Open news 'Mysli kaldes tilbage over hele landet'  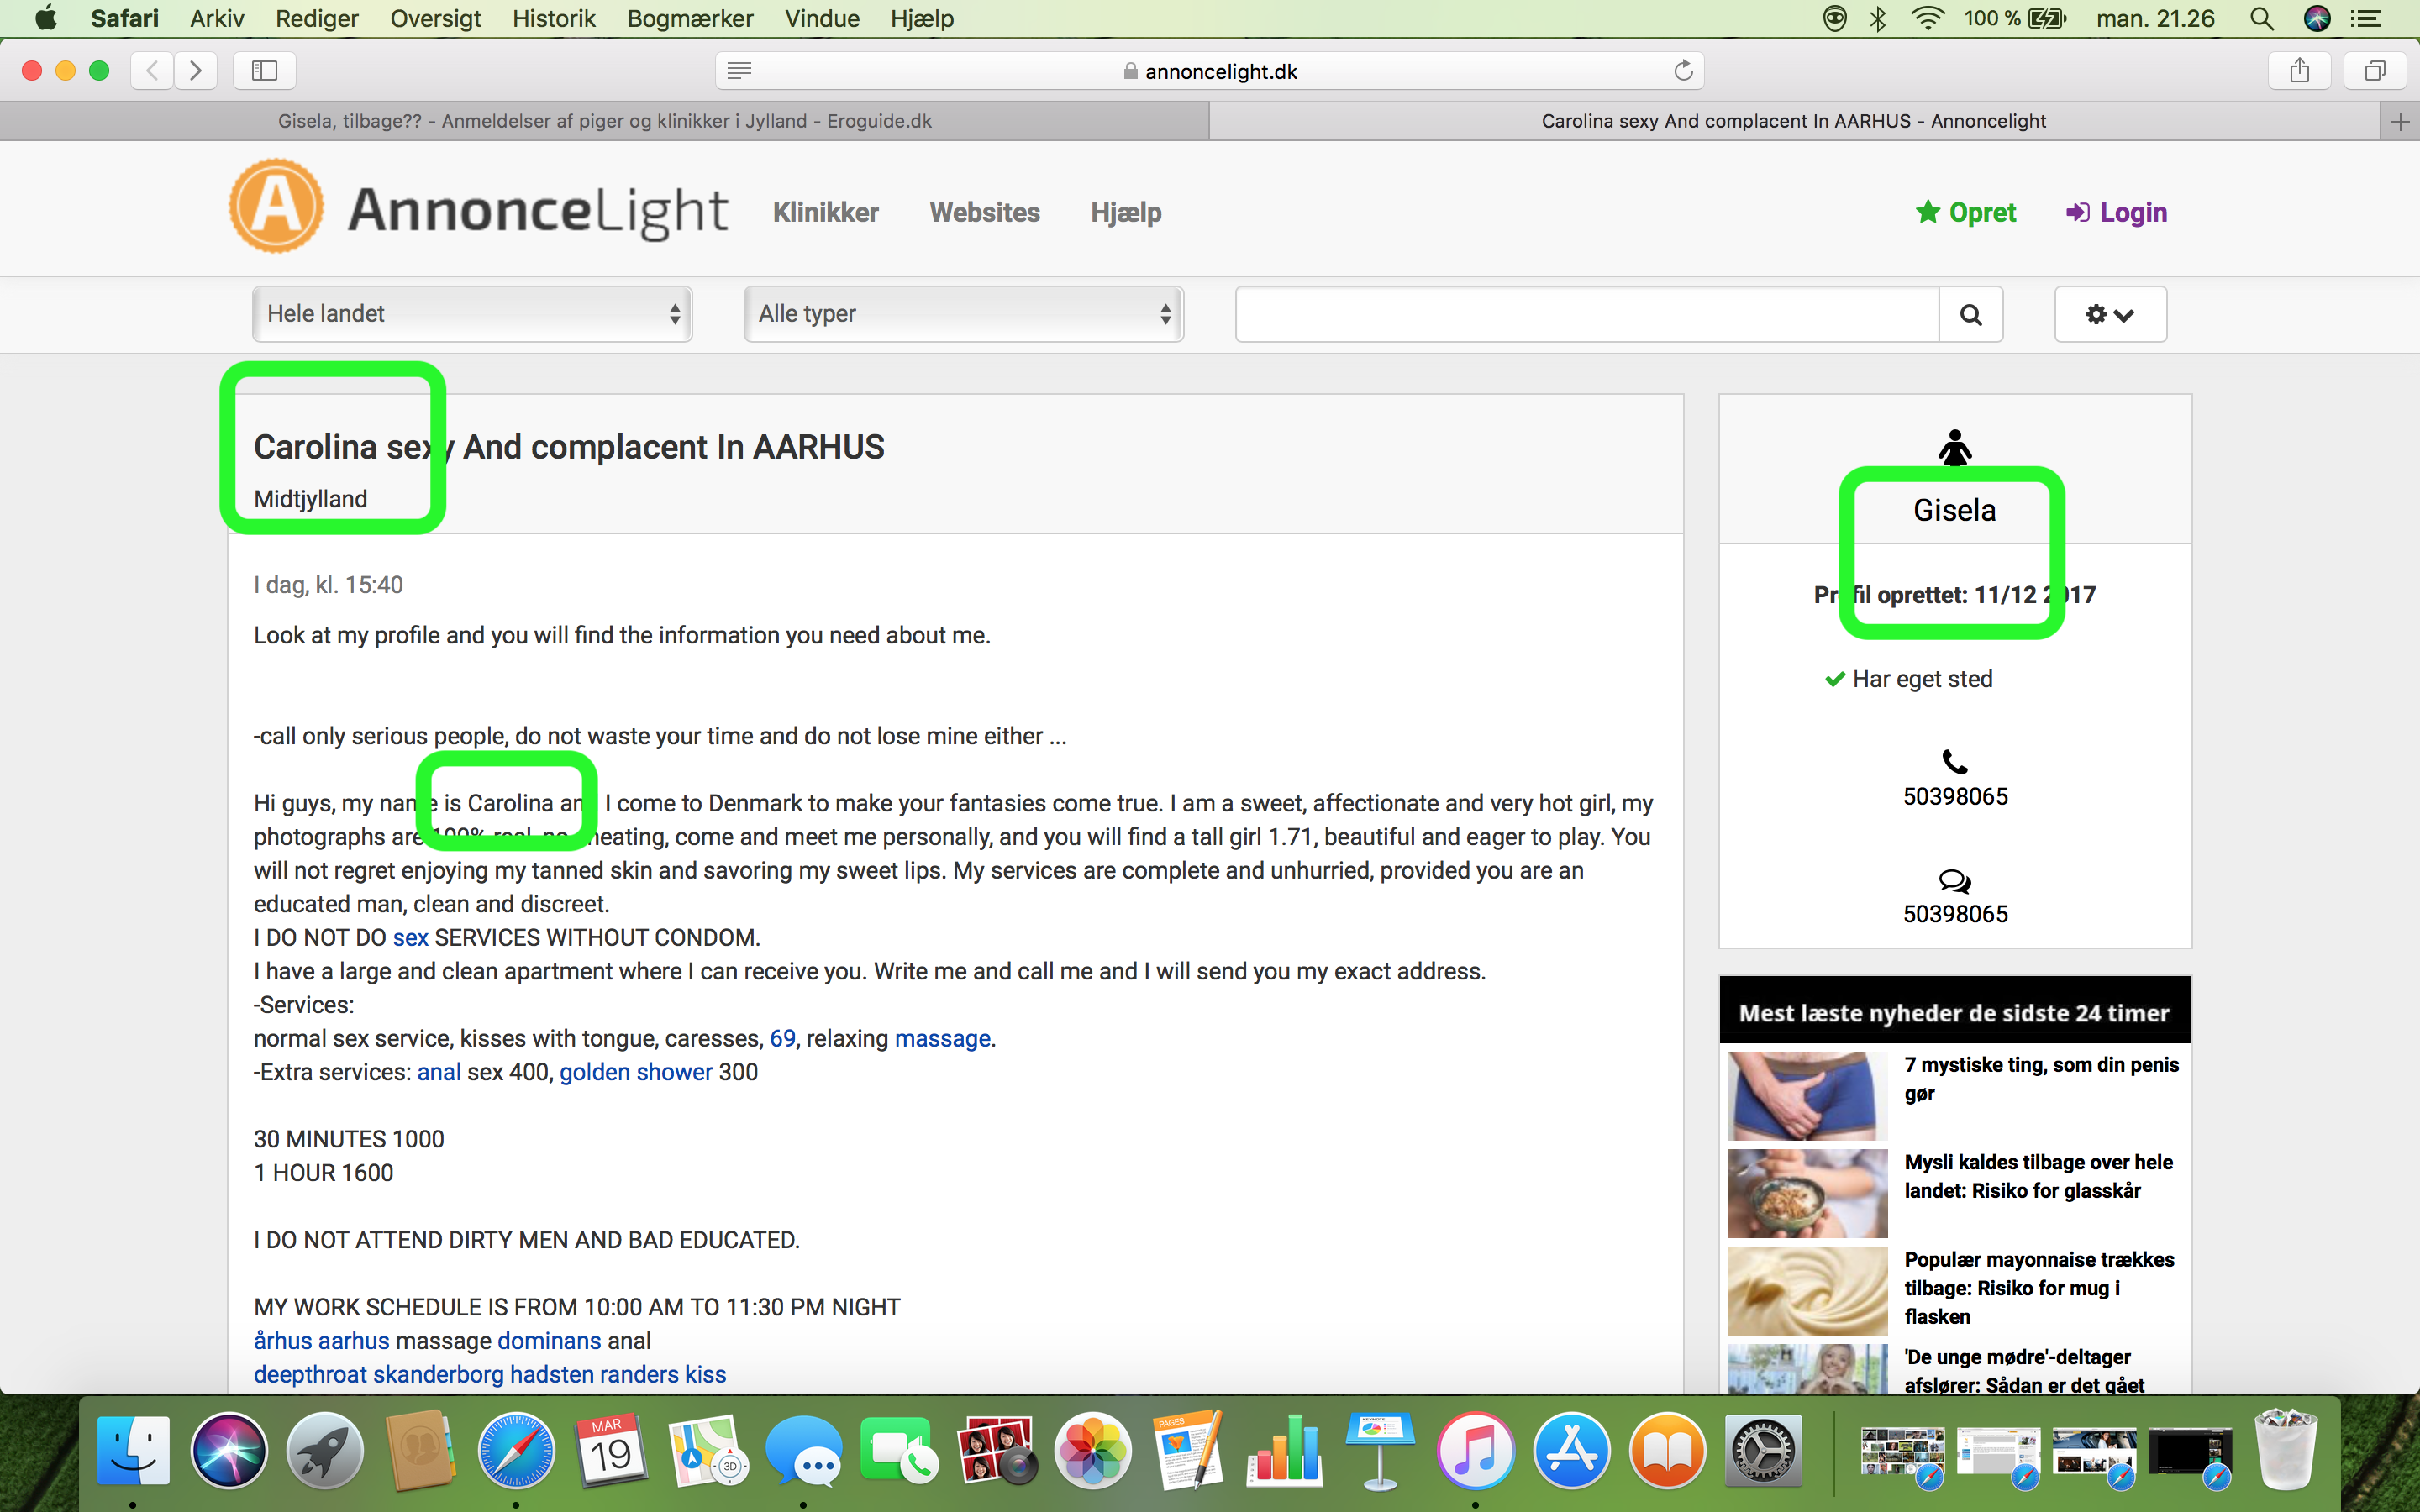[2038, 1176]
